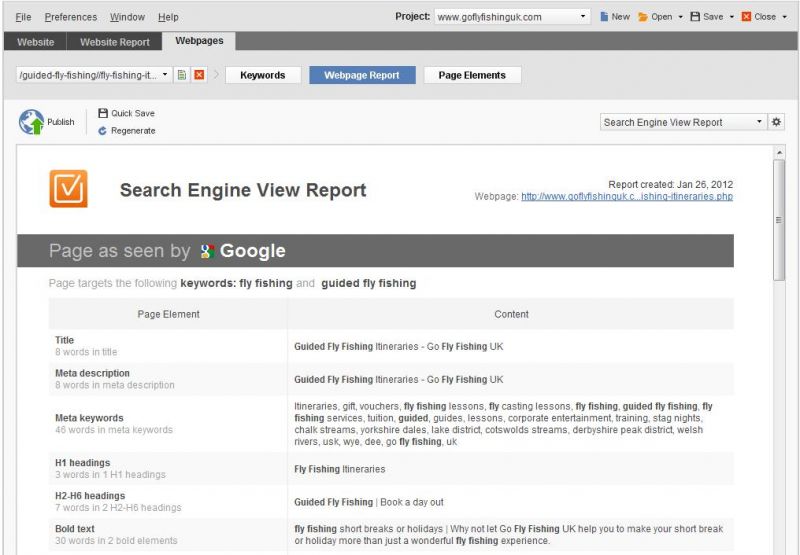Open the Preferences menu
The width and height of the screenshot is (800, 555).
71,17
